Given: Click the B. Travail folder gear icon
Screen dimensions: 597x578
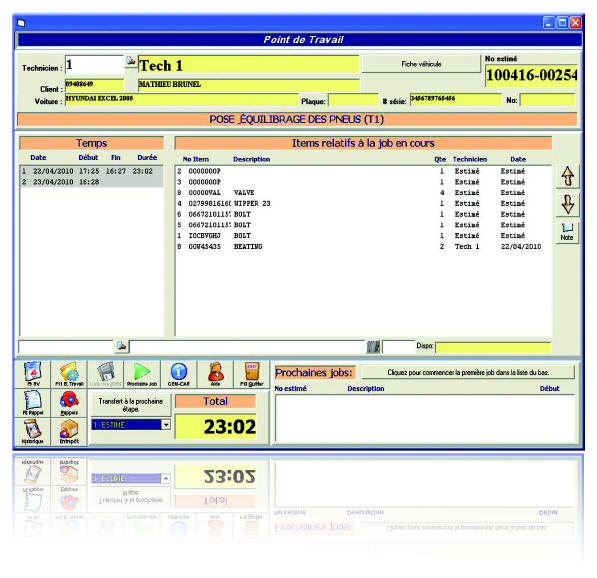Looking at the screenshot, I should 69,374.
